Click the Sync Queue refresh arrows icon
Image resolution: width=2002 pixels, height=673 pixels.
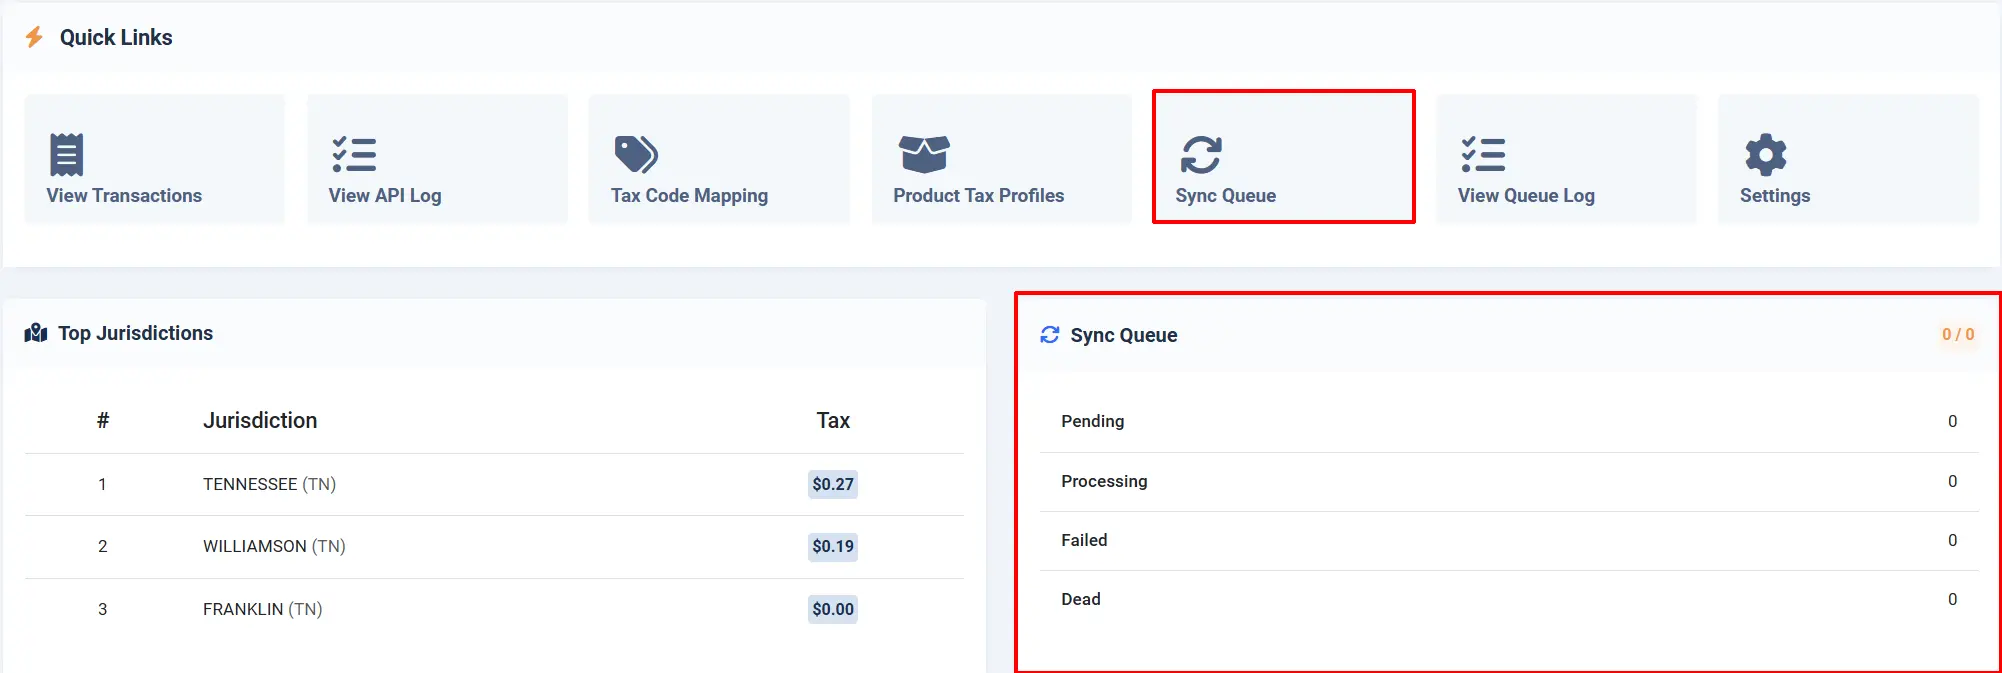1201,154
